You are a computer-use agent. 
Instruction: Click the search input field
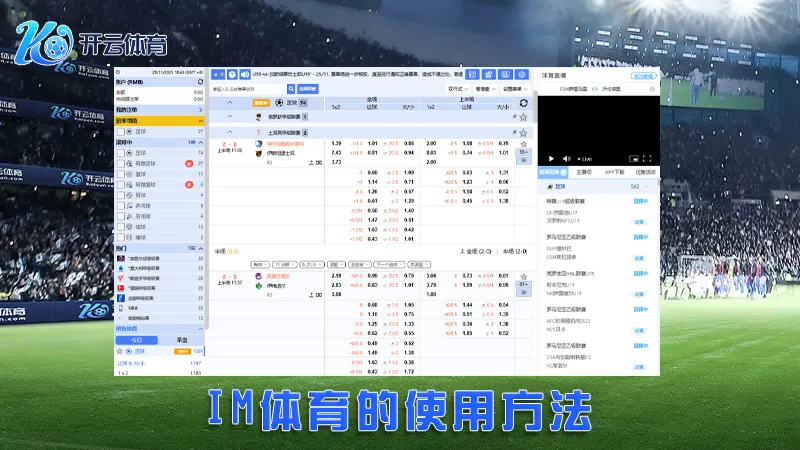pyautogui.click(x=248, y=89)
